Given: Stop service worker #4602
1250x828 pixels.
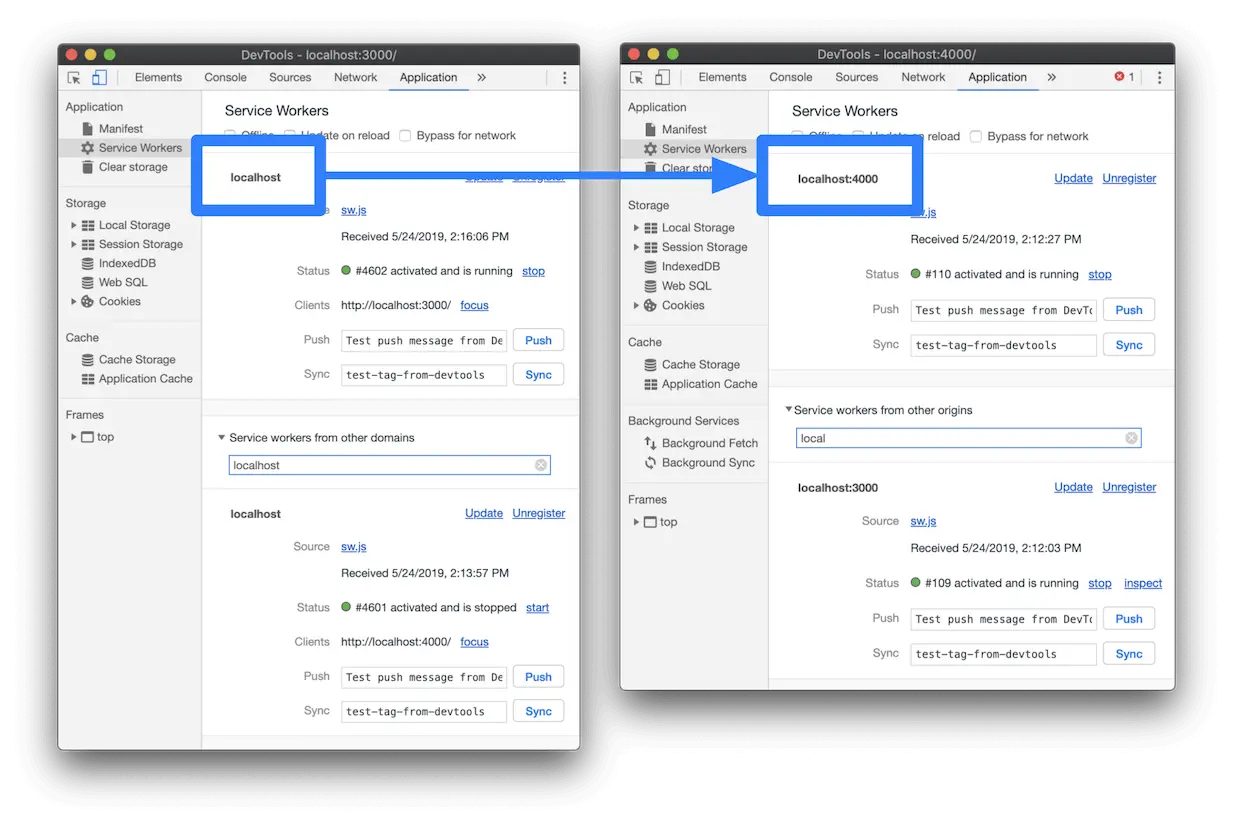Looking at the screenshot, I should [533, 271].
